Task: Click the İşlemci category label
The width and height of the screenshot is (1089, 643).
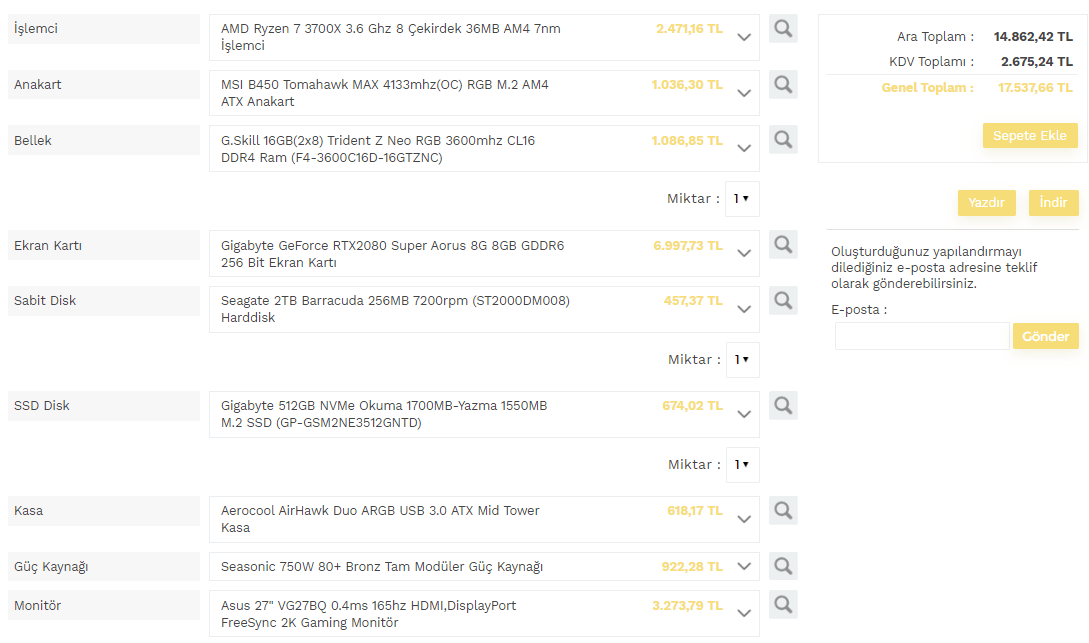Action: [103, 29]
